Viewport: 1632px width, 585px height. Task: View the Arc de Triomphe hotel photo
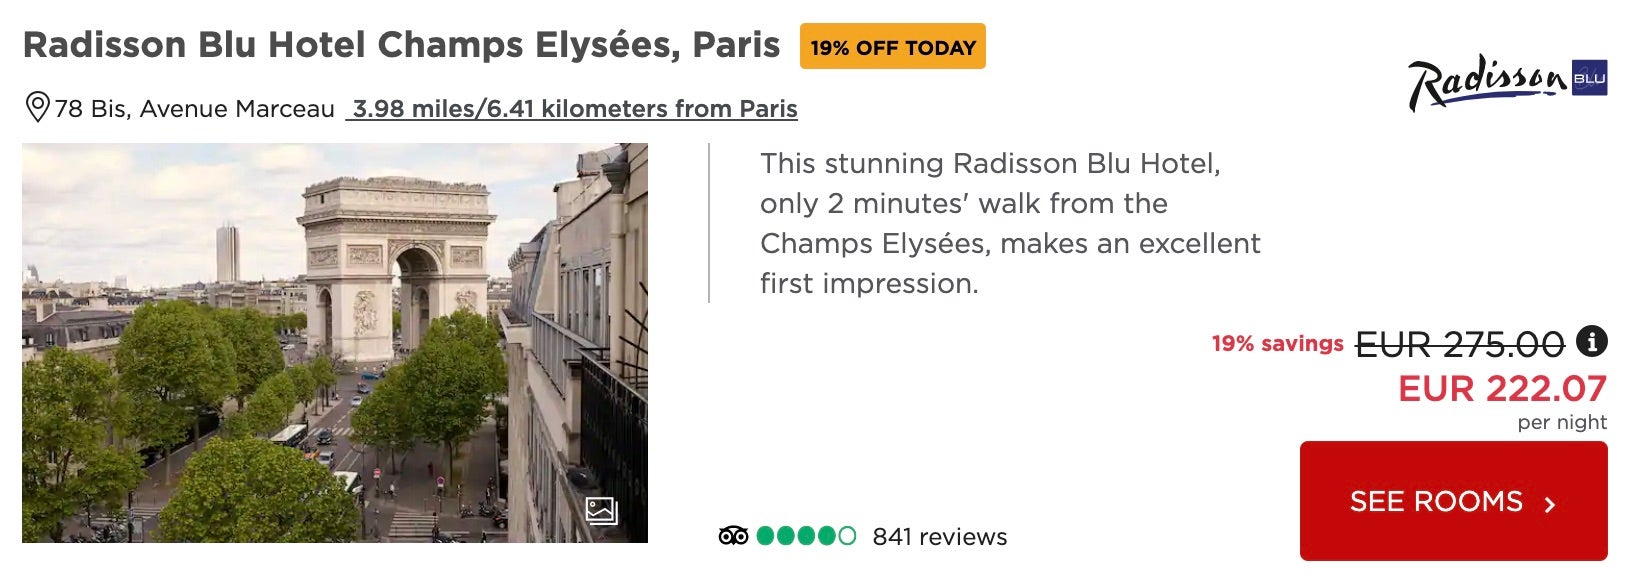(x=334, y=342)
